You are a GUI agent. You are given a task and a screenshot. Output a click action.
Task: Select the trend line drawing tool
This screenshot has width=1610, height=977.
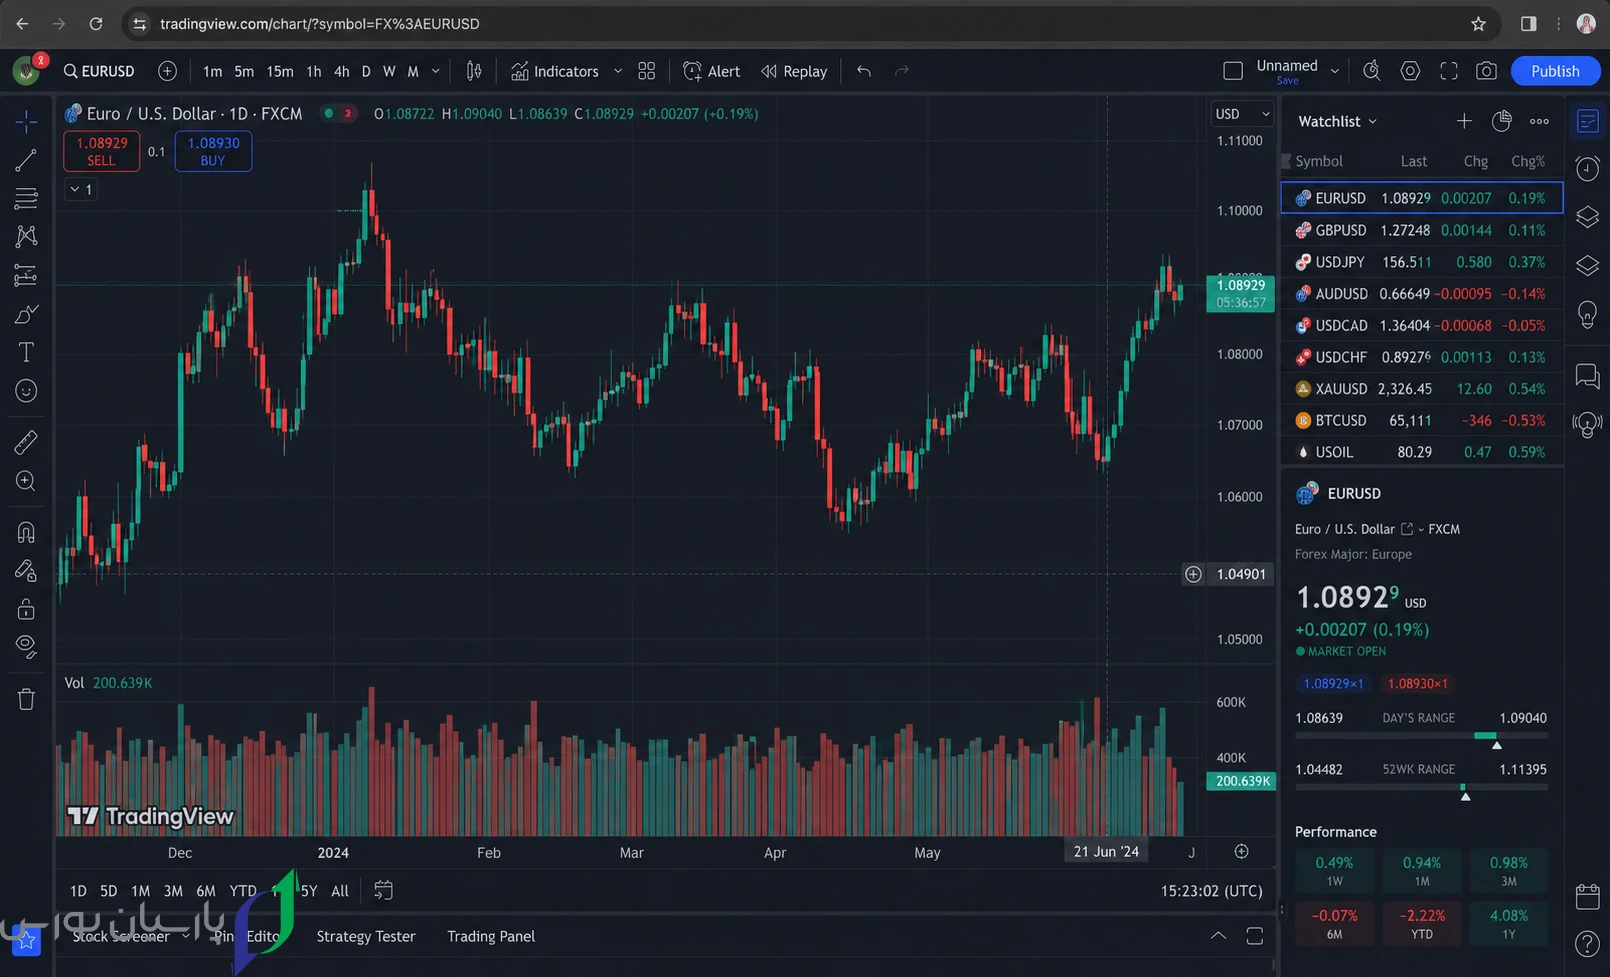click(26, 160)
